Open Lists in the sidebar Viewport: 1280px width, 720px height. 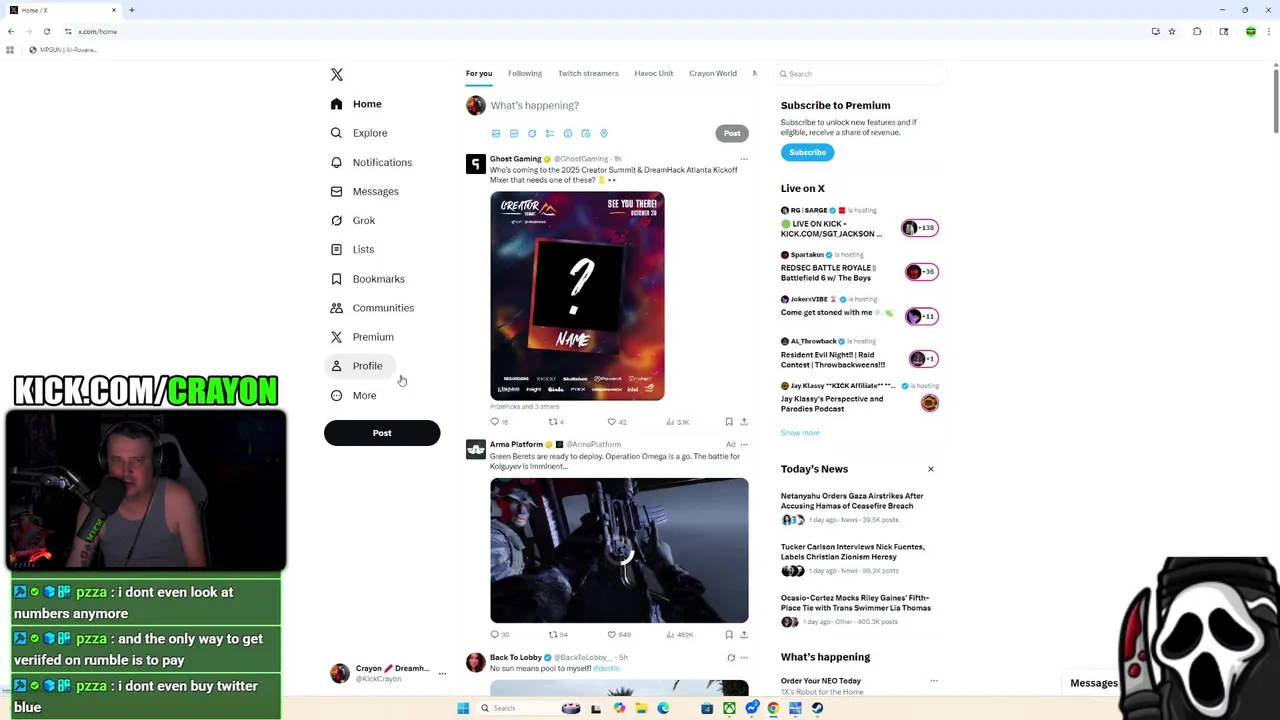click(352, 249)
